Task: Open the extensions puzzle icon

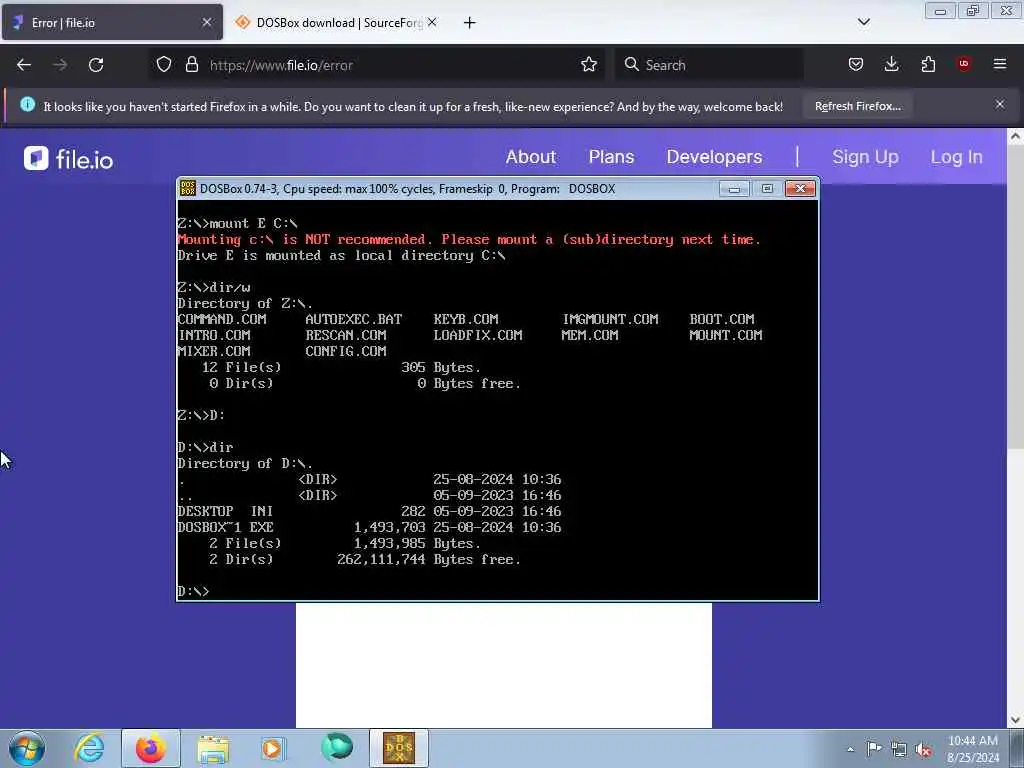Action: tap(928, 65)
